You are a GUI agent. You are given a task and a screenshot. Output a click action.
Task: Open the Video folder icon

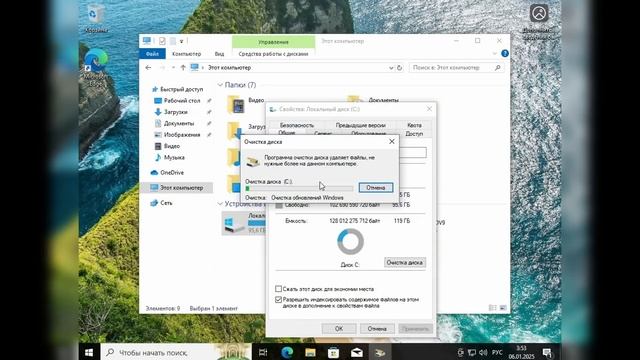pos(236,104)
